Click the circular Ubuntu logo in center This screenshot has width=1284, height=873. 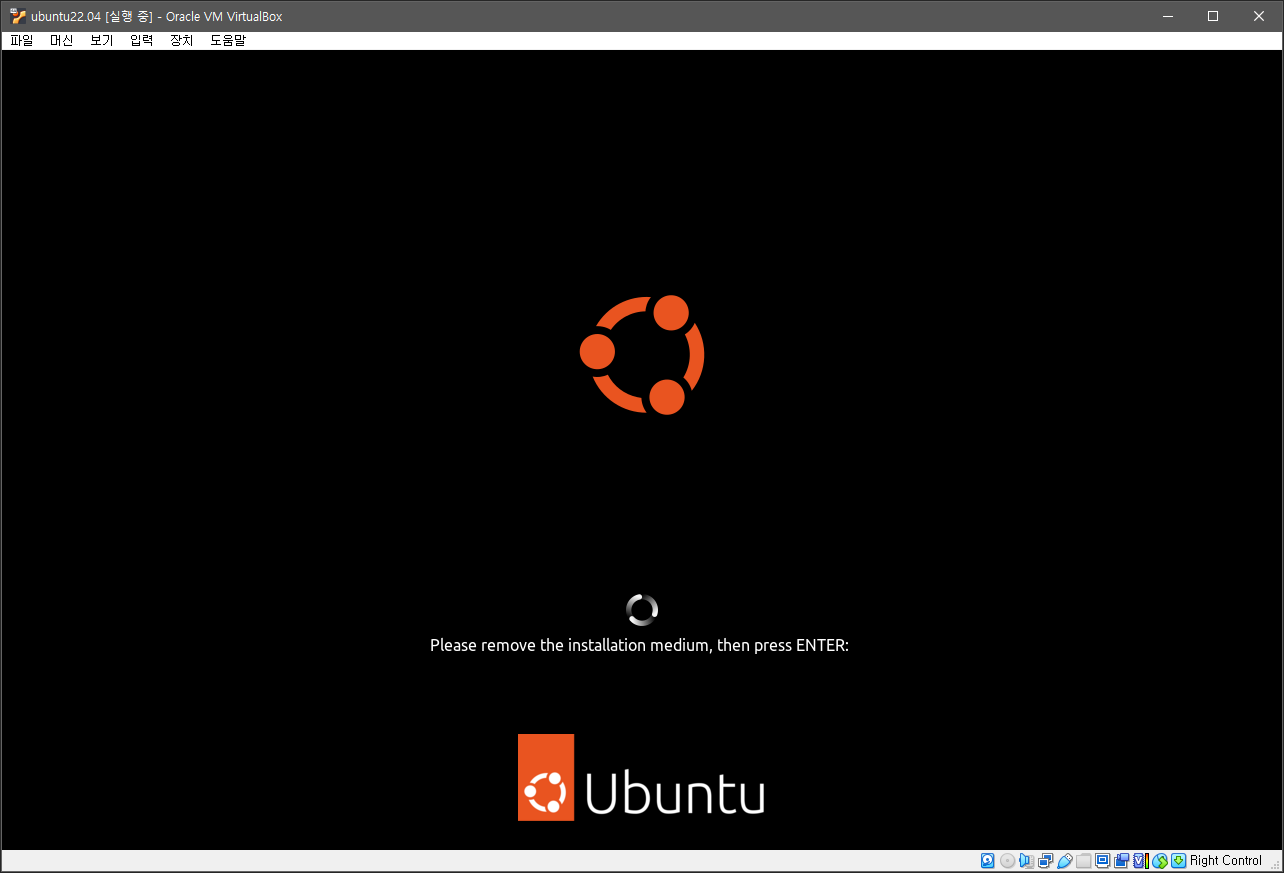(642, 355)
